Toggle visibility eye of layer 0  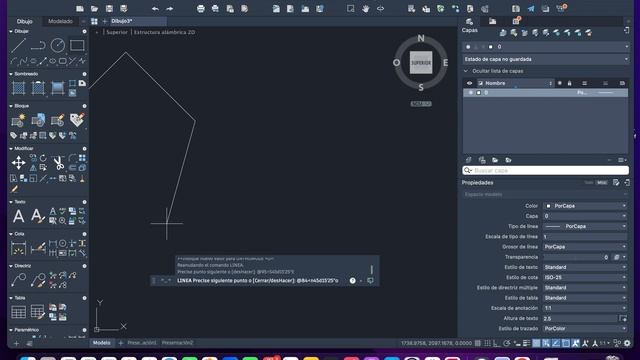[470, 93]
